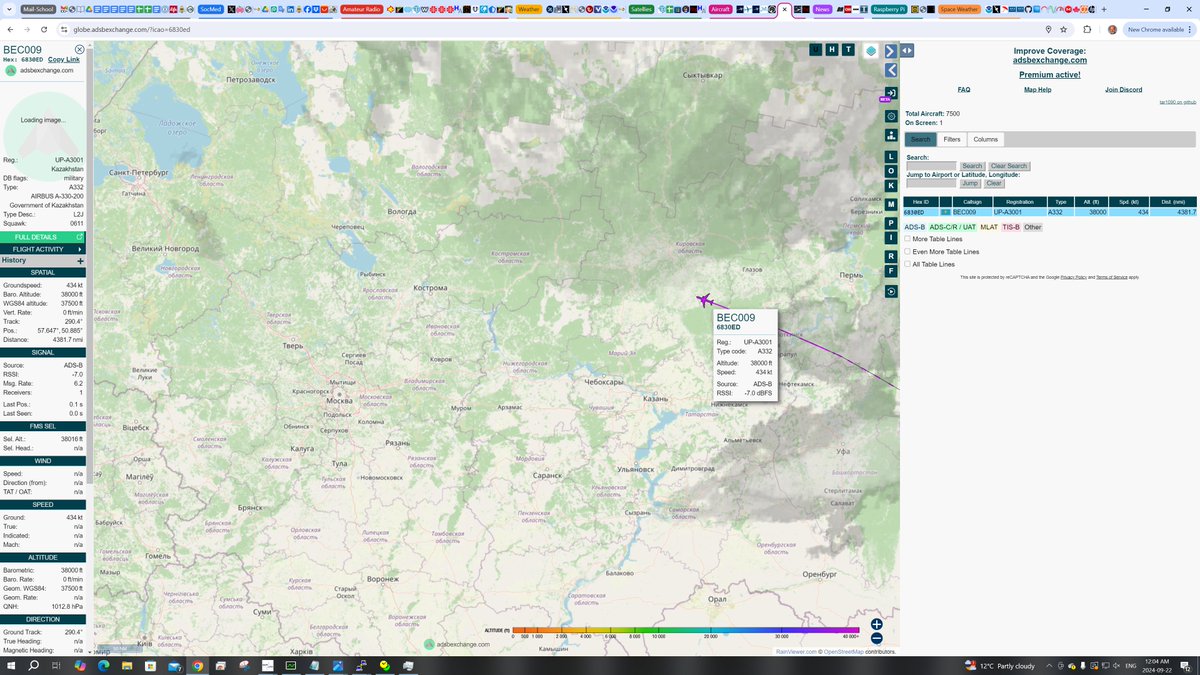Click the left-arrow sidebar collapse button
Image resolution: width=1200 pixels, height=675 pixels.
(x=890, y=70)
